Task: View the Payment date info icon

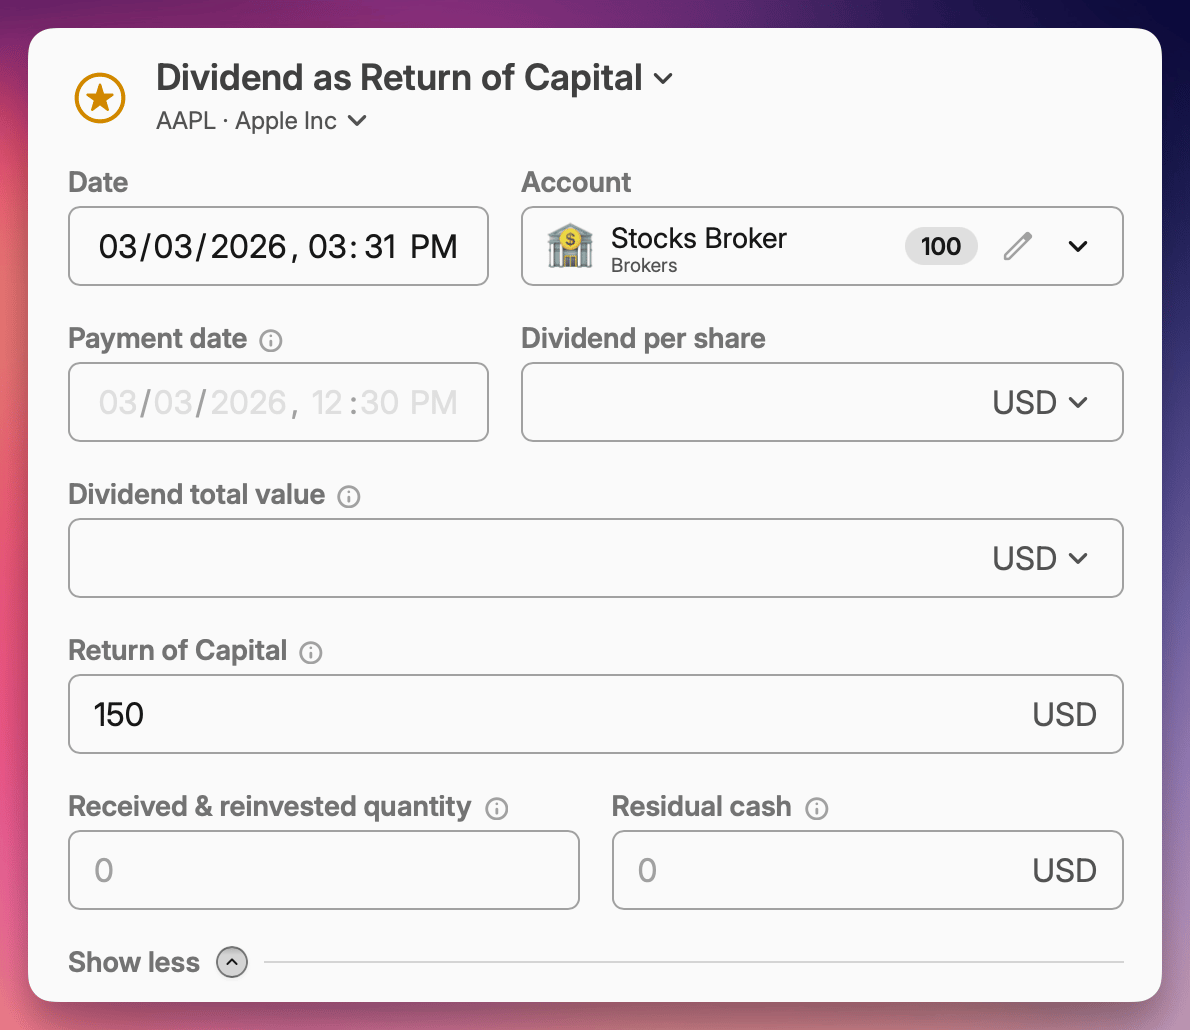Action: pos(270,339)
